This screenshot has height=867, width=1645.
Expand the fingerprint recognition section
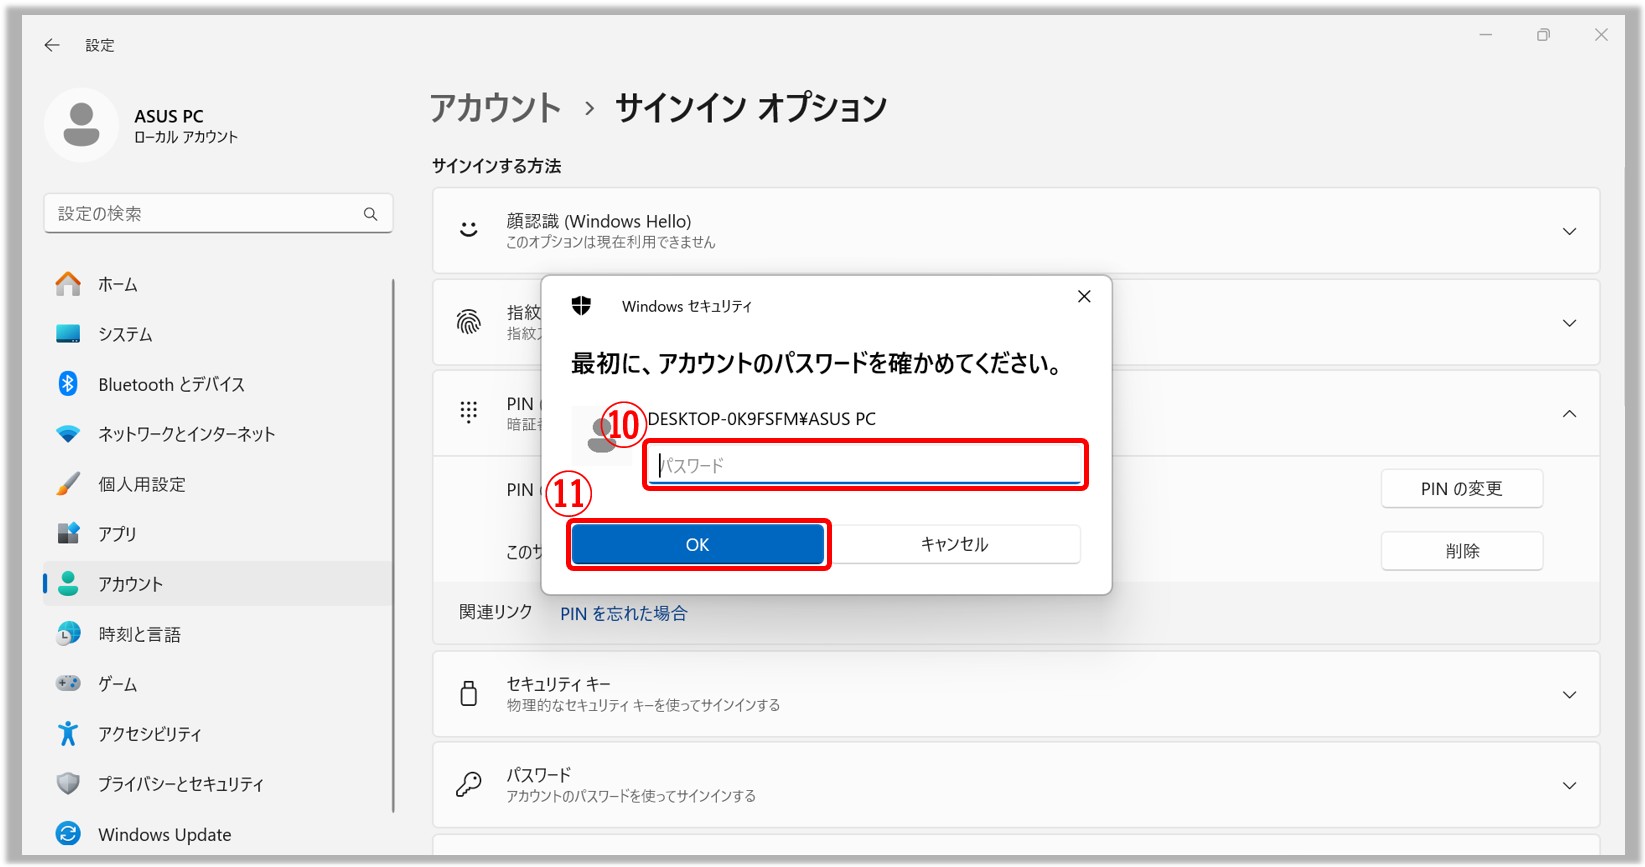(1569, 323)
